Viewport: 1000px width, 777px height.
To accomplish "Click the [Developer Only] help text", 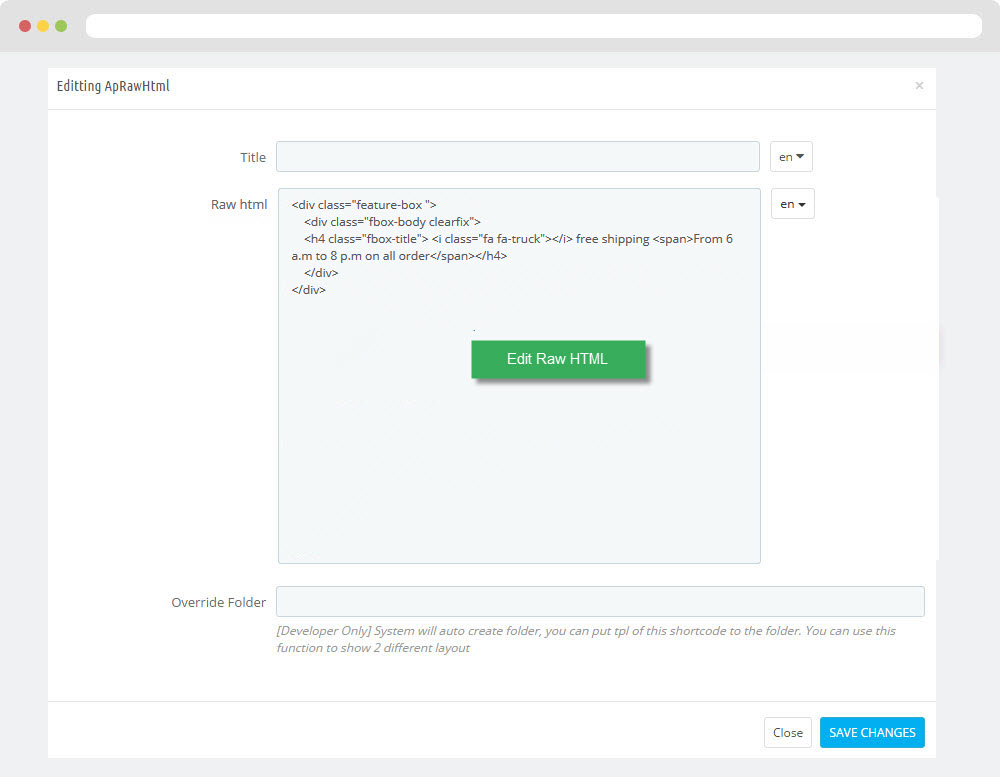I will click(585, 639).
